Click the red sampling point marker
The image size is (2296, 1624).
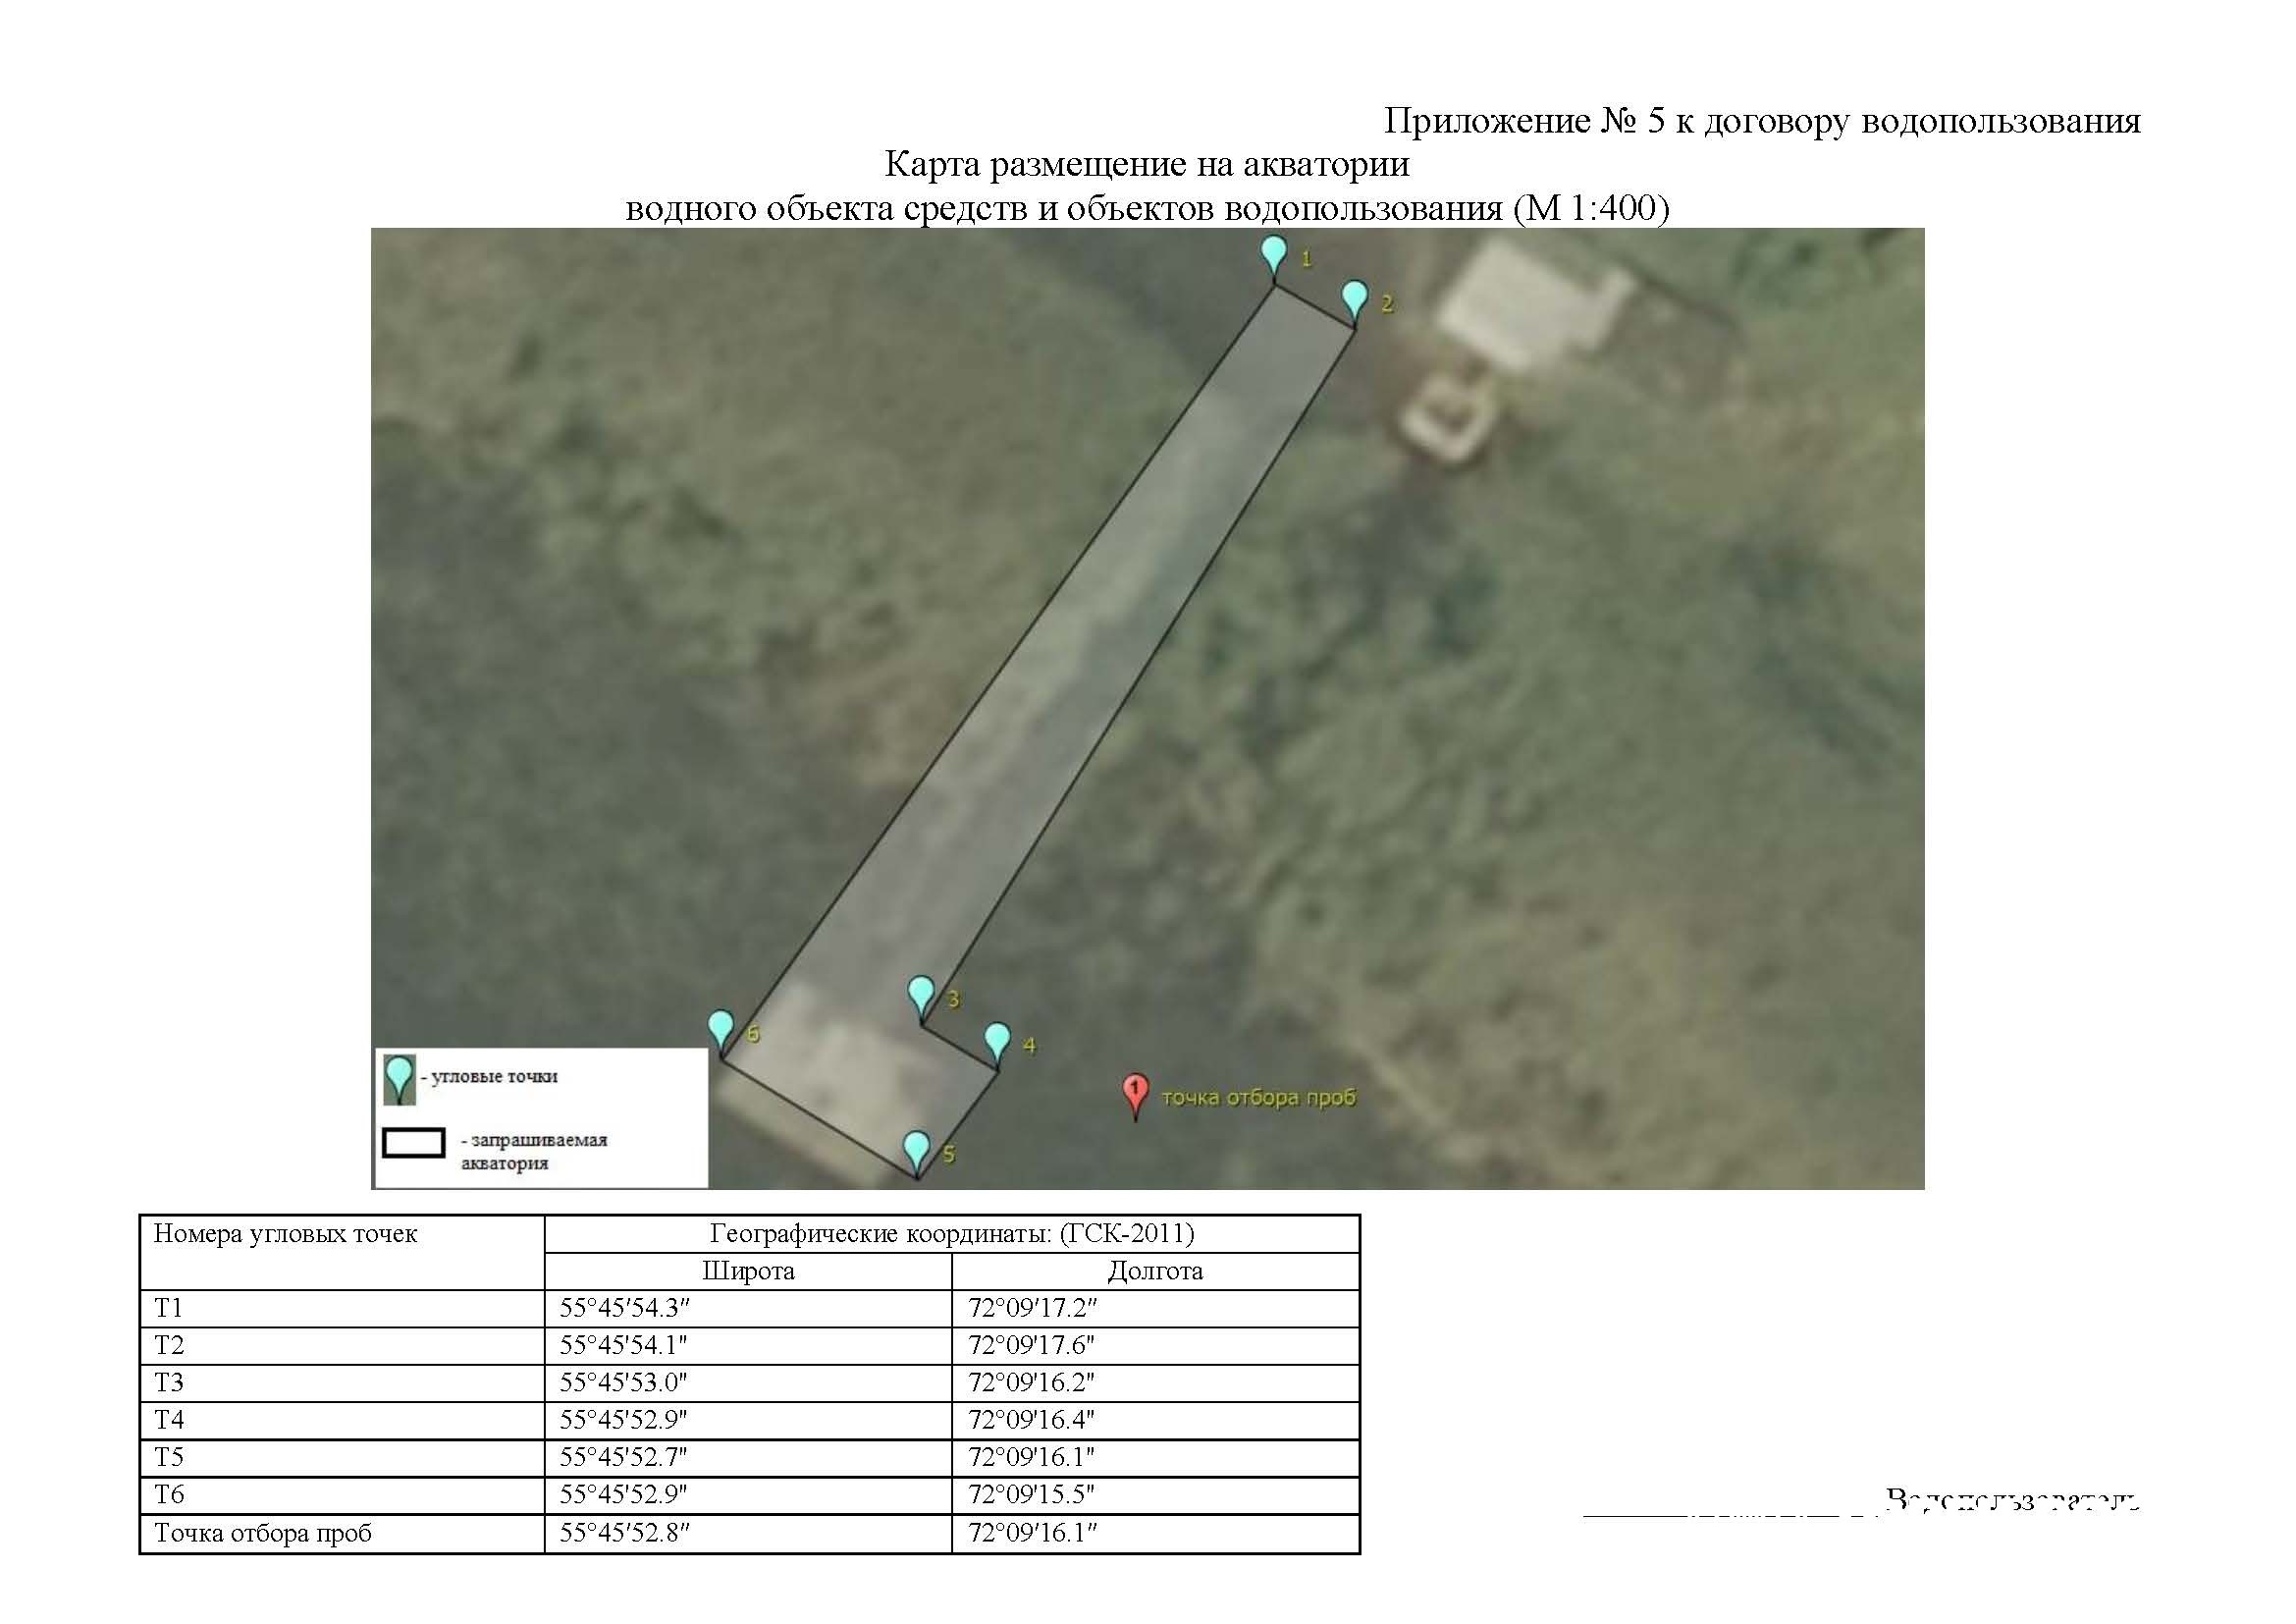coord(1135,1093)
